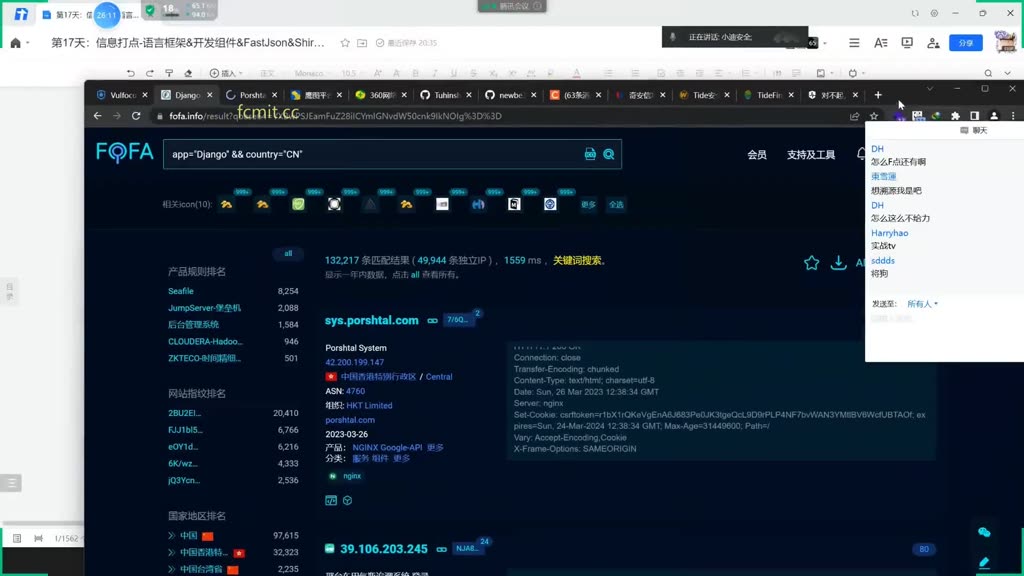This screenshot has width=1024, height=576.
Task: Switch to the Tuhinshubhra GitHub tab
Action: (x=445, y=95)
